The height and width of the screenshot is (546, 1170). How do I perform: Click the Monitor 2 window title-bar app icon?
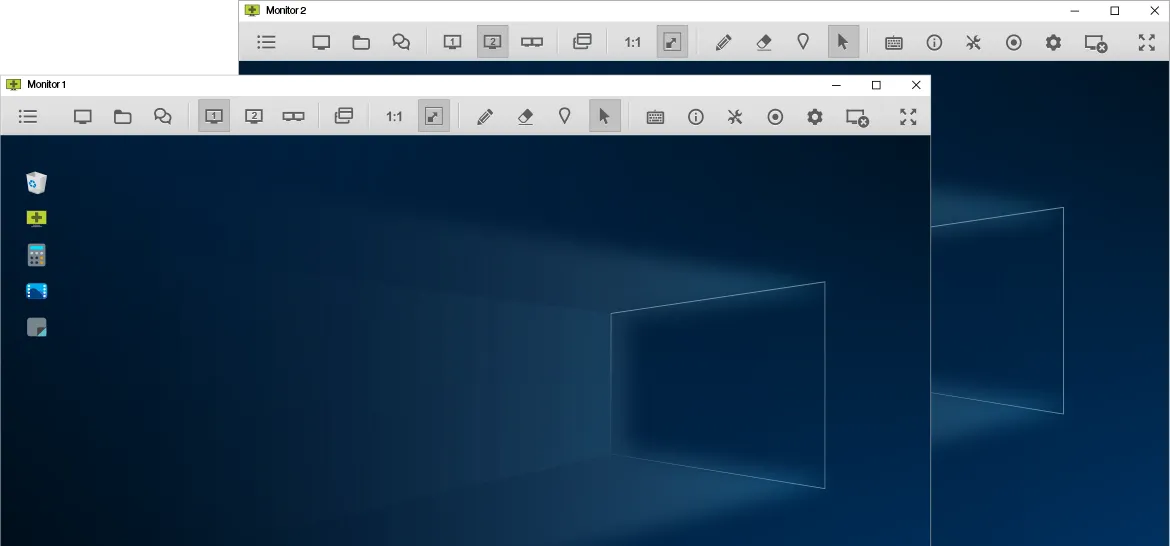click(252, 10)
